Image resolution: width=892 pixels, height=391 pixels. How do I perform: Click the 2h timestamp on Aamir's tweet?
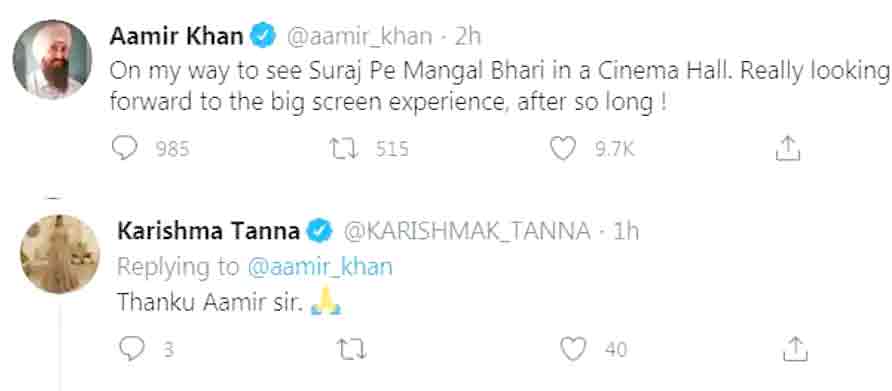468,37
